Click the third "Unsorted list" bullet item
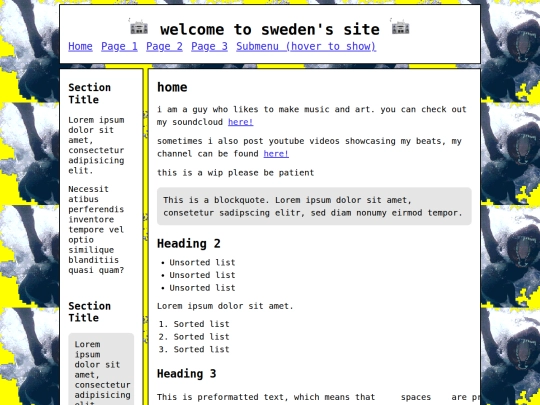540x405 pixels. [x=202, y=288]
